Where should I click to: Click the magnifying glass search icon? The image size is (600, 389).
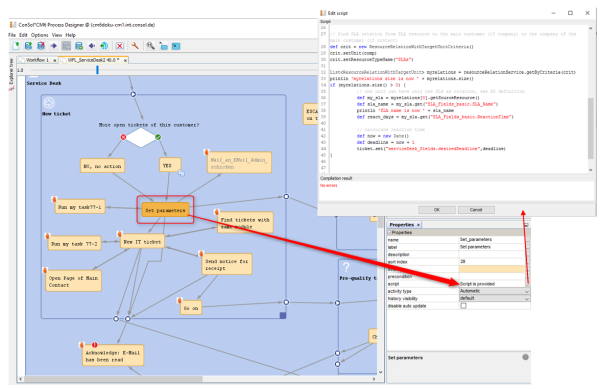click(x=150, y=46)
